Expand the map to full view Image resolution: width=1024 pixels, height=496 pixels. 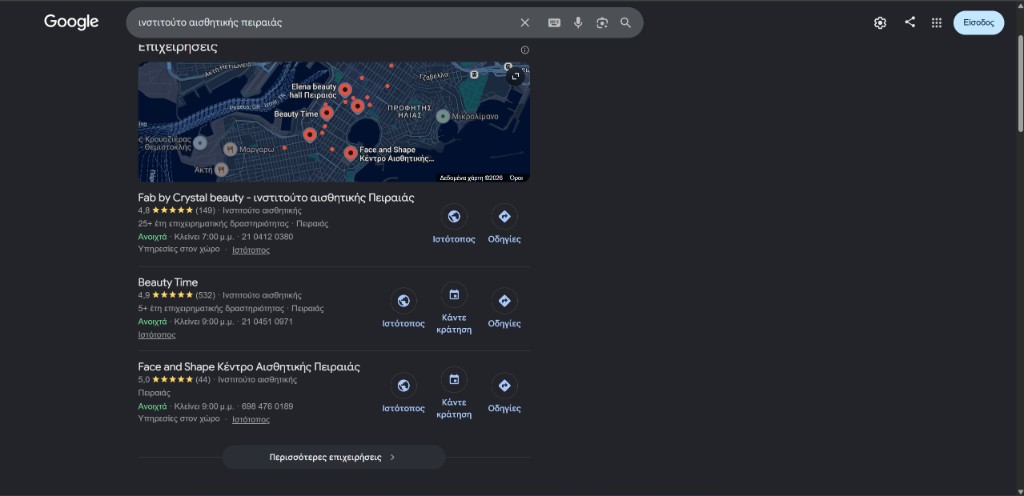pos(515,76)
